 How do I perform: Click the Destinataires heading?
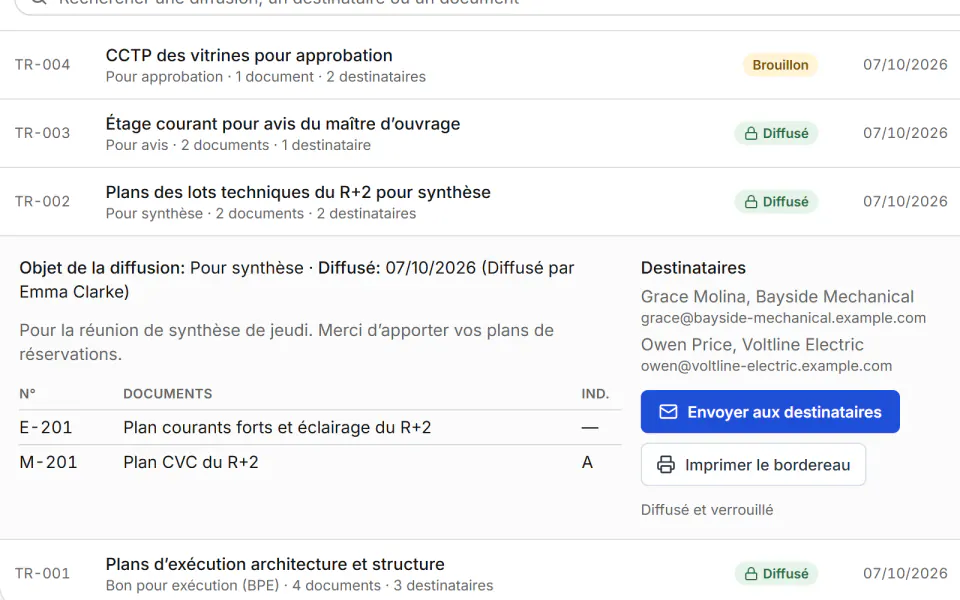click(693, 268)
